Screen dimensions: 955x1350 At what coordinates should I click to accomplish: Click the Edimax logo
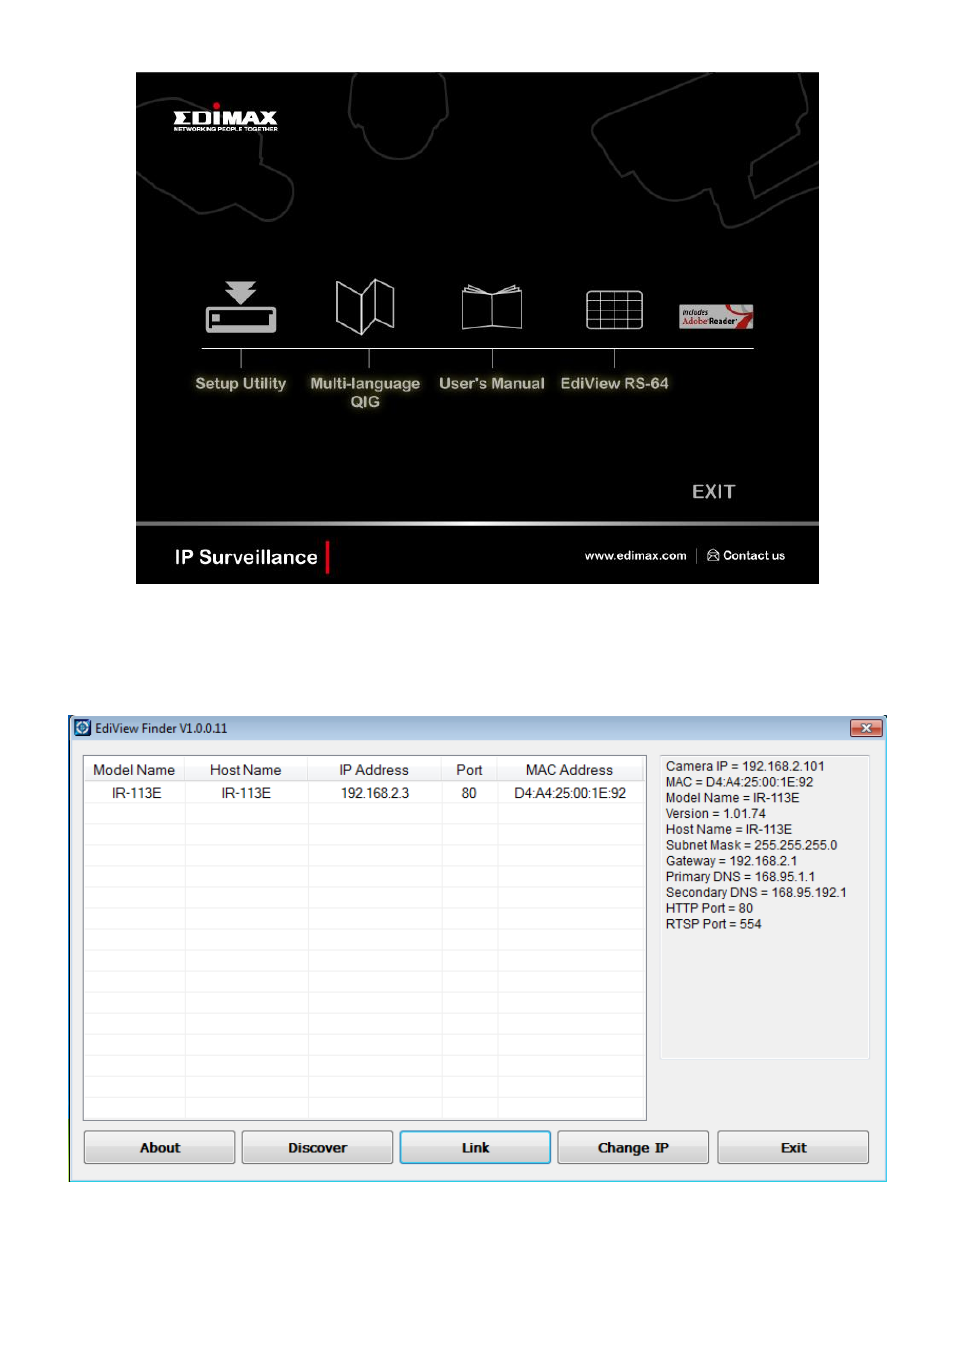pyautogui.click(x=226, y=118)
